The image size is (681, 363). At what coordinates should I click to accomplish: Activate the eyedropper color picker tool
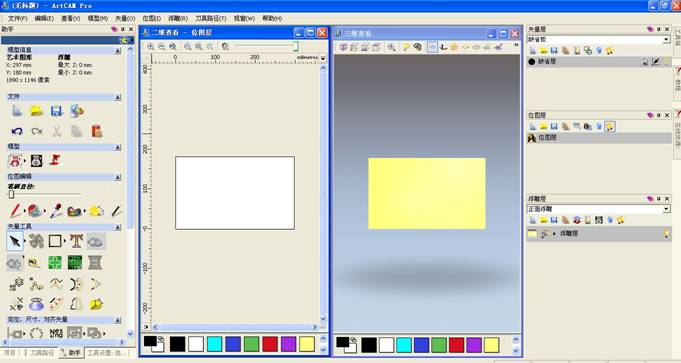pos(56,211)
